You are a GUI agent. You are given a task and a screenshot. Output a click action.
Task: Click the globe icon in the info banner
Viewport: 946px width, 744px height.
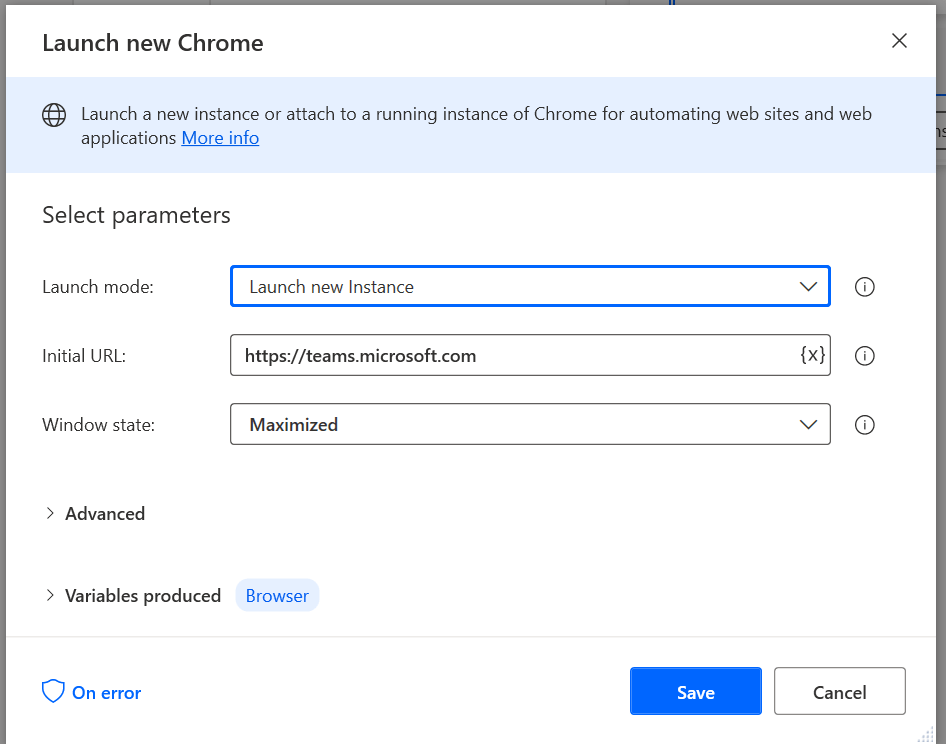pos(54,115)
